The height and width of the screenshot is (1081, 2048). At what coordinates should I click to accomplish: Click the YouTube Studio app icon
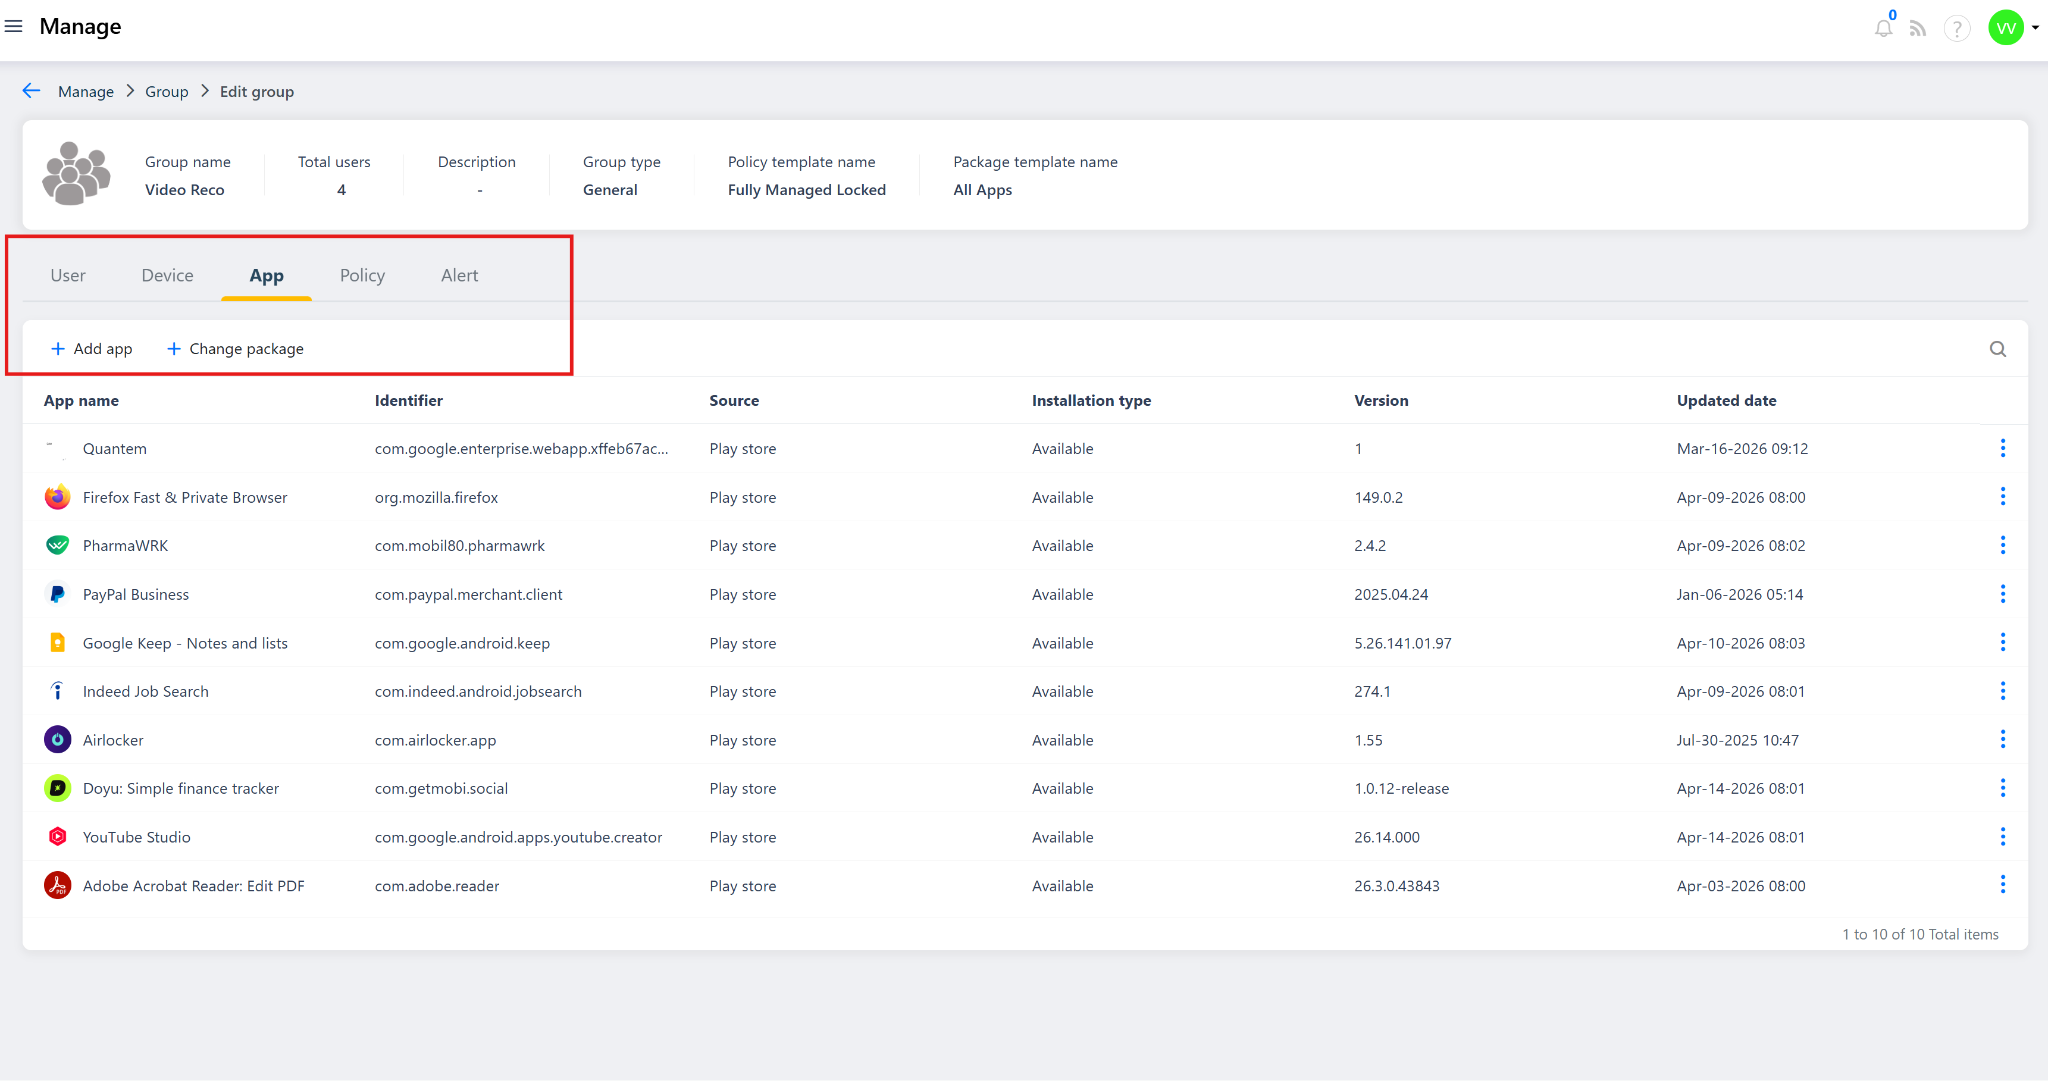click(57, 837)
